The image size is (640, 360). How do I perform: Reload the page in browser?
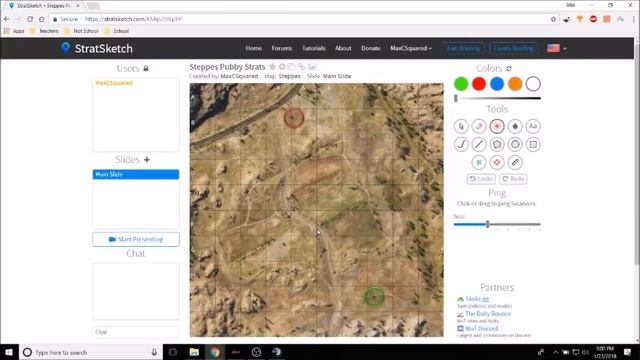30,19
